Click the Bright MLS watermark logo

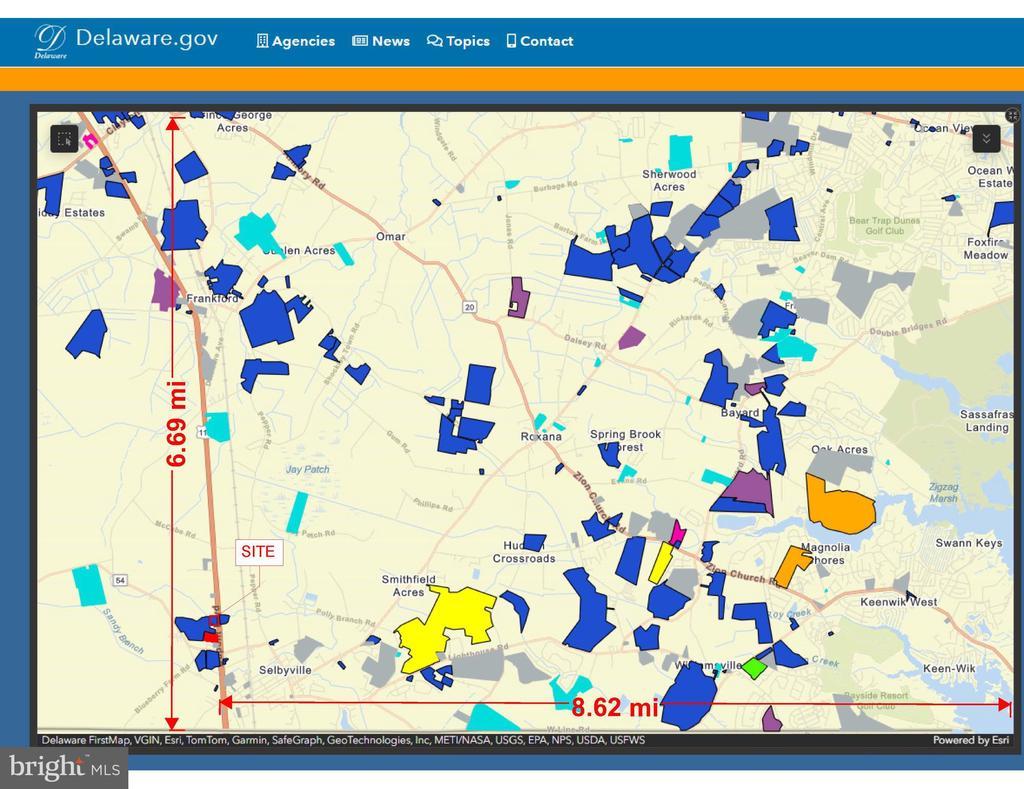click(64, 768)
